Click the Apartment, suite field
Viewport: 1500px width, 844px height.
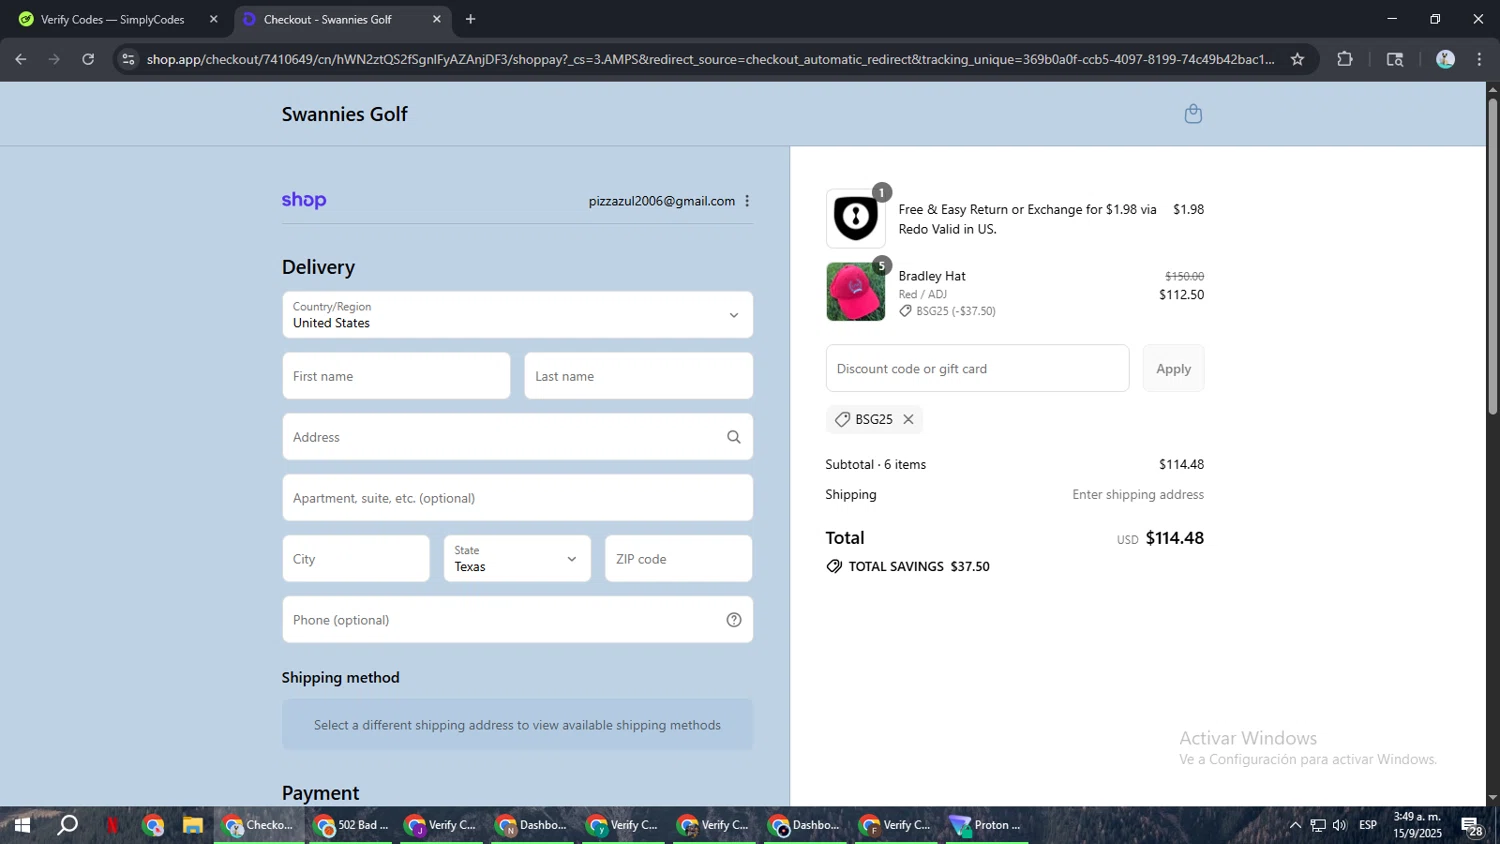pyautogui.click(x=517, y=498)
